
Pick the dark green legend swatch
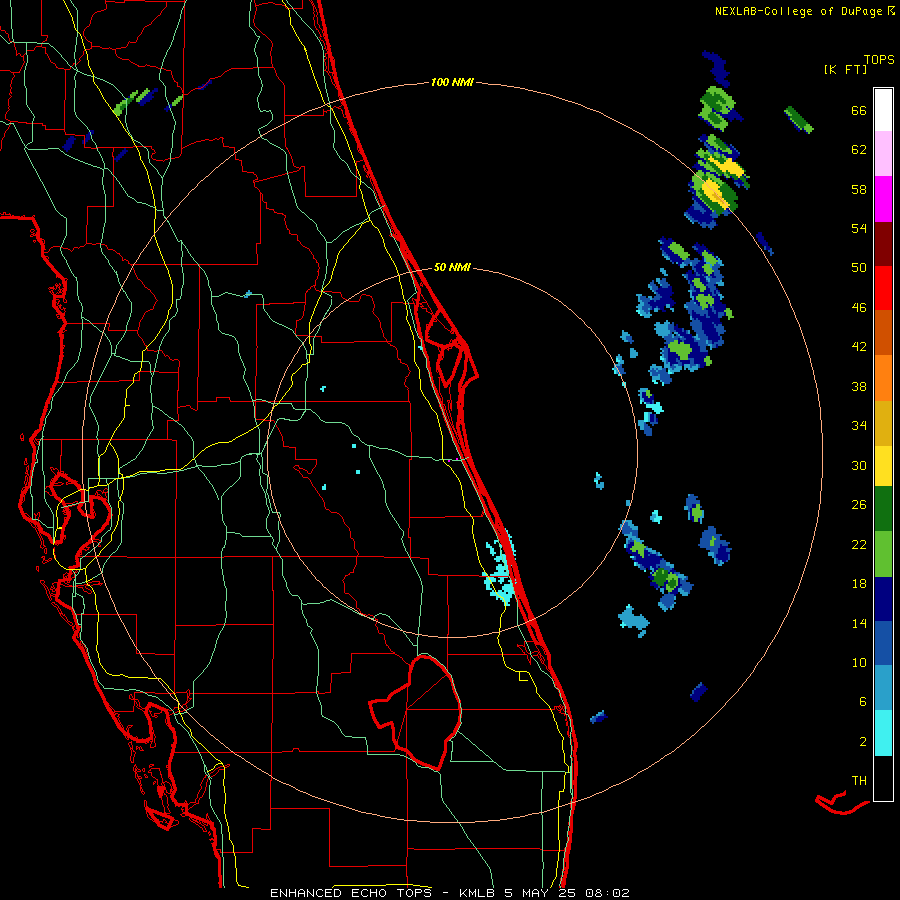pyautogui.click(x=883, y=509)
